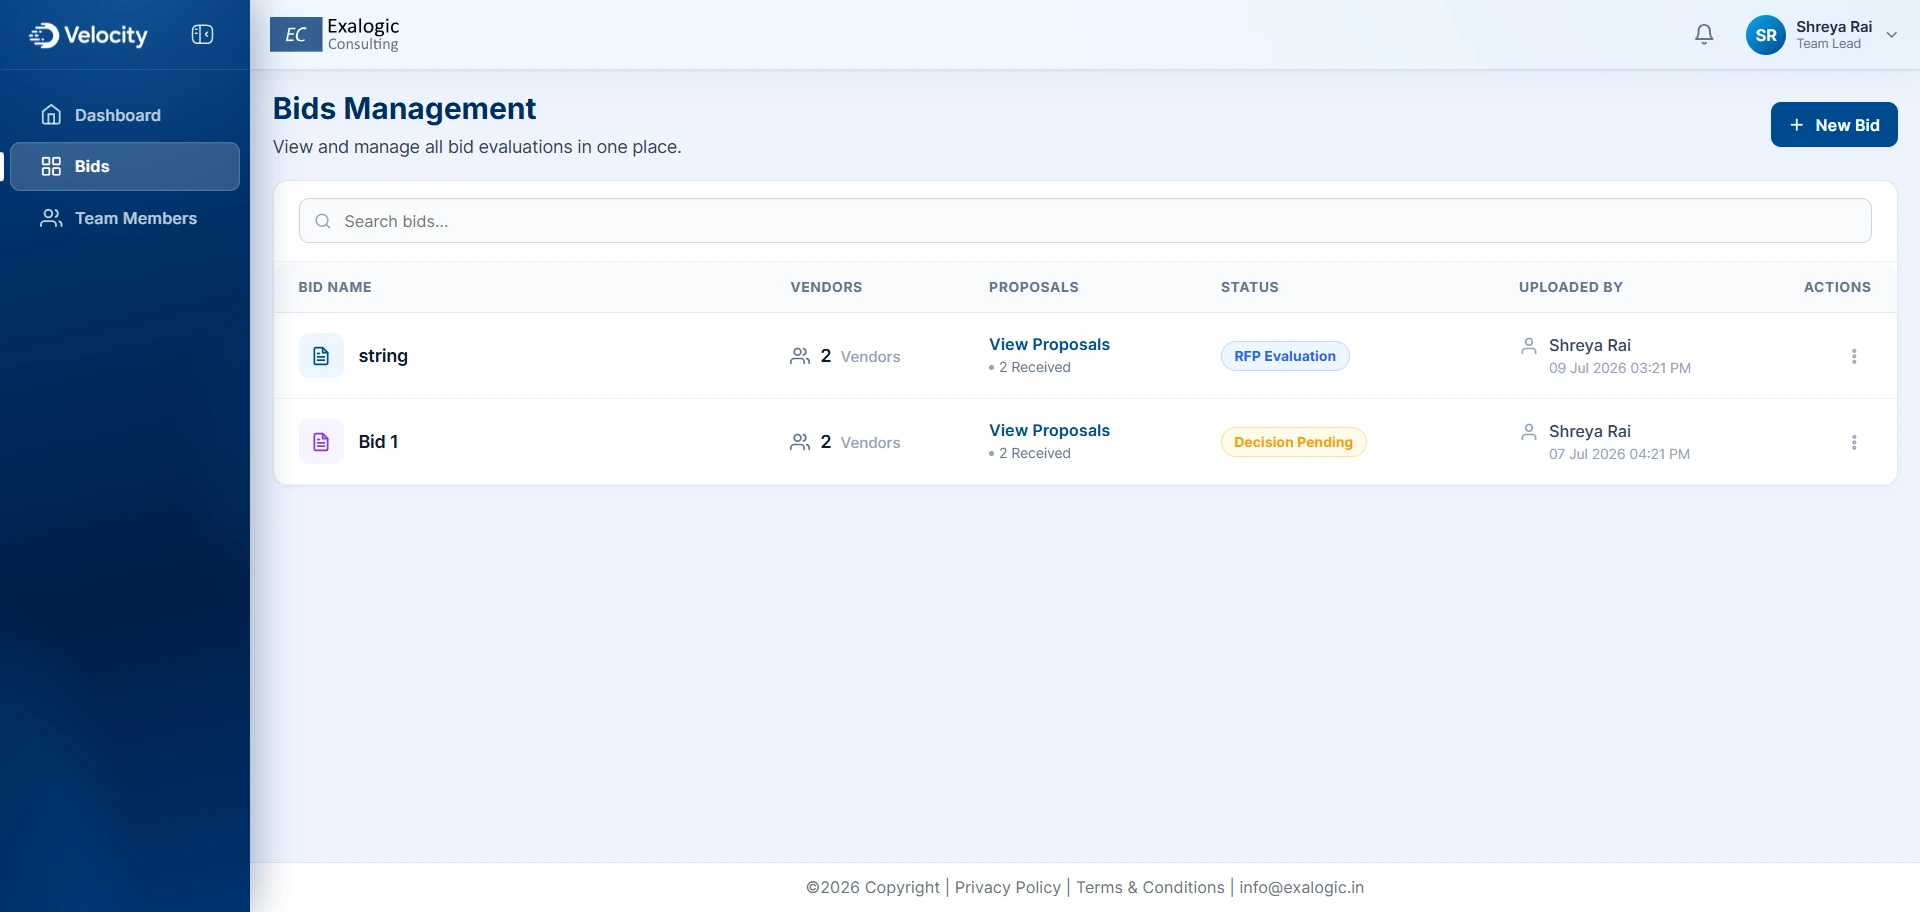This screenshot has height=912, width=1920.
Task: Click the UPLOADED BY column header
Action: tap(1571, 287)
